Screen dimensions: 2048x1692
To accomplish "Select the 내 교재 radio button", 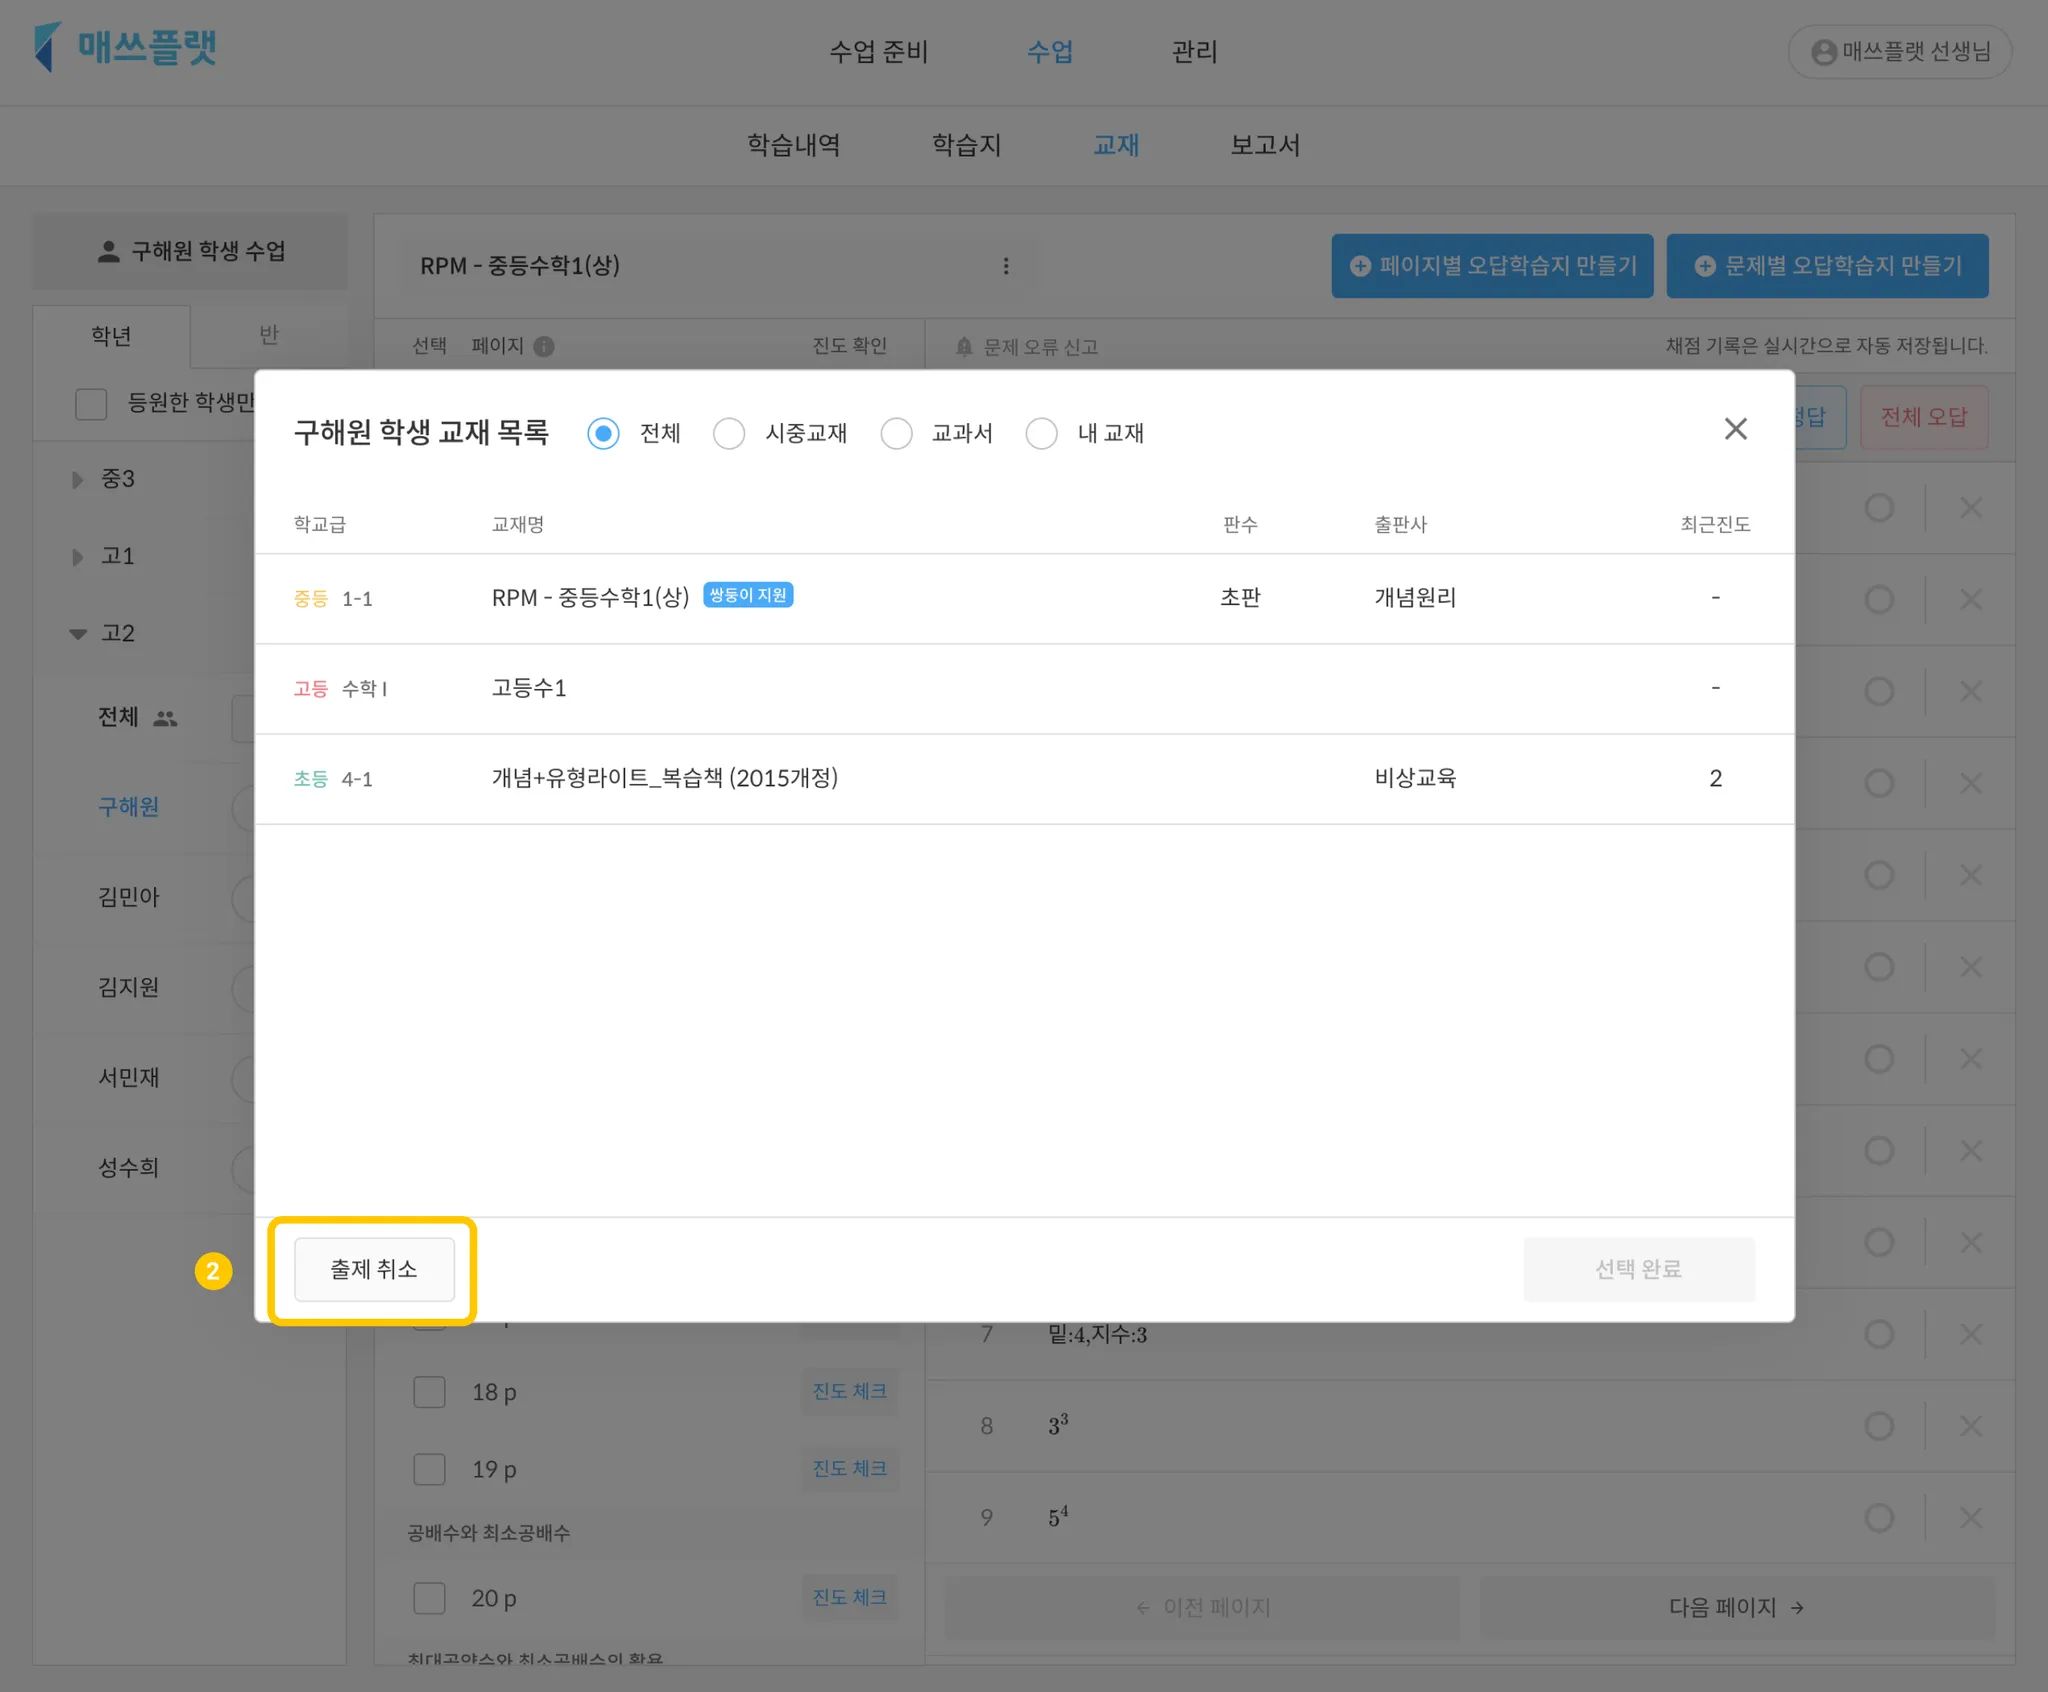I will pyautogui.click(x=1041, y=434).
